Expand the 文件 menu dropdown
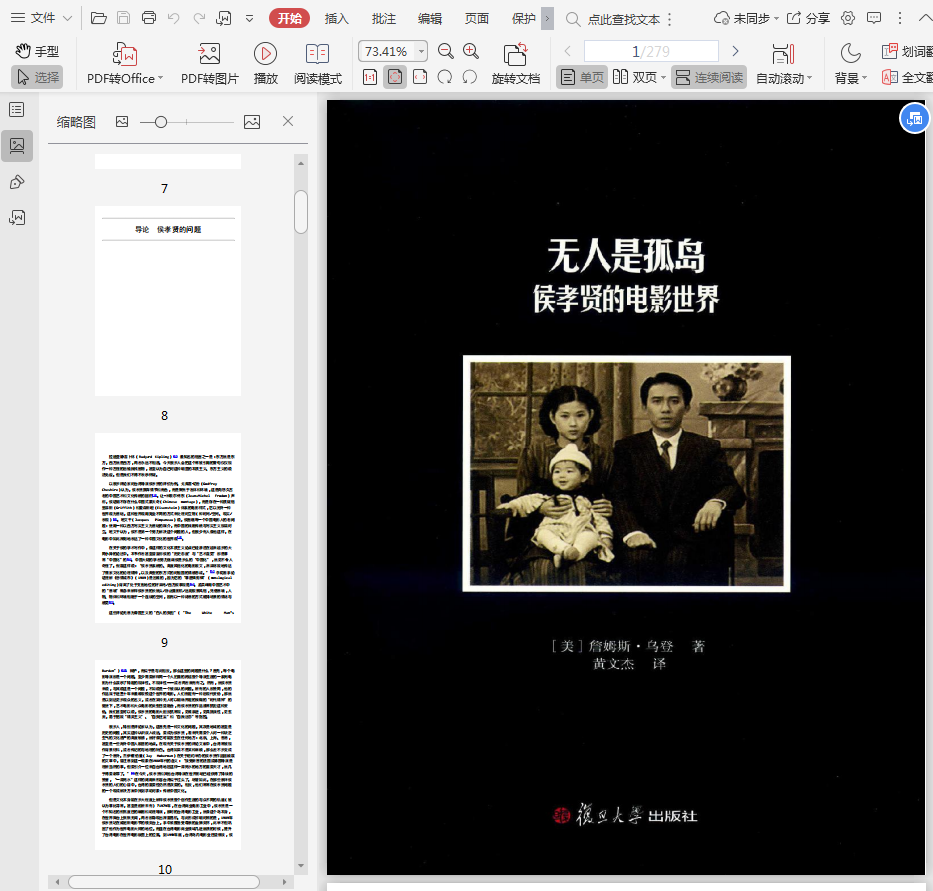The height and width of the screenshot is (891, 933). point(42,18)
